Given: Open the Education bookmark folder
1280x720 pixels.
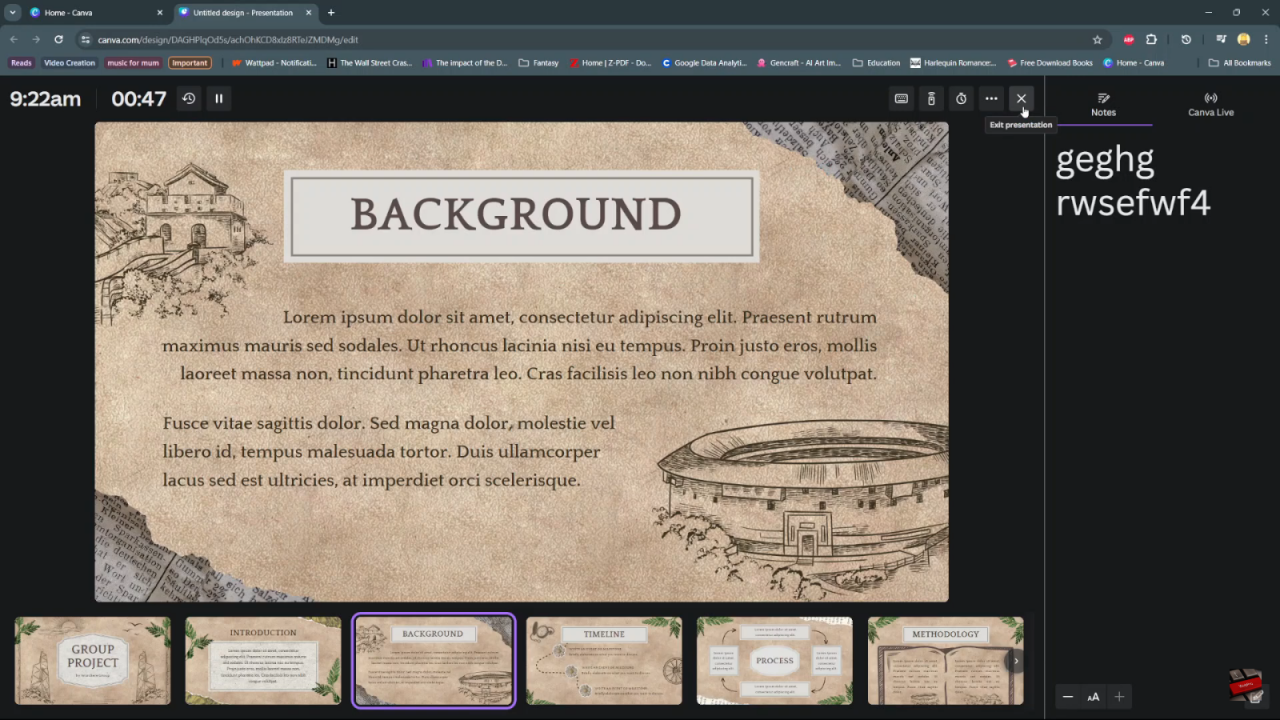Looking at the screenshot, I should (876, 62).
